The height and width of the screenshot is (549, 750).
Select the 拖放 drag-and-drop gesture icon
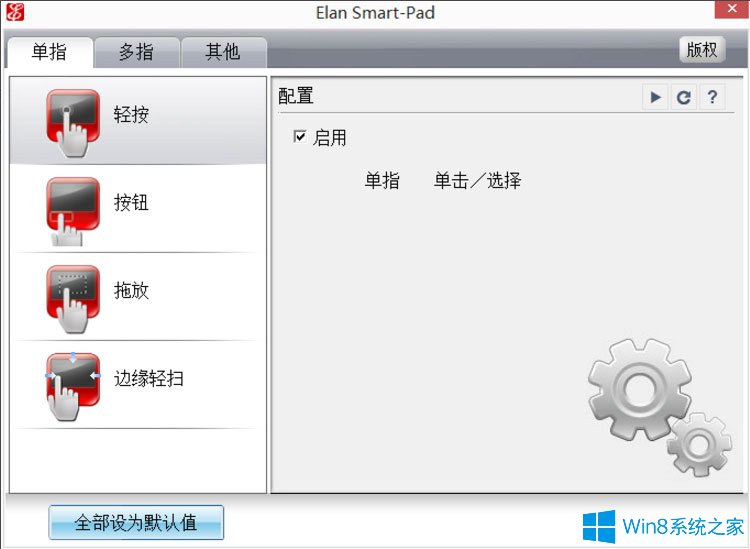[73, 299]
